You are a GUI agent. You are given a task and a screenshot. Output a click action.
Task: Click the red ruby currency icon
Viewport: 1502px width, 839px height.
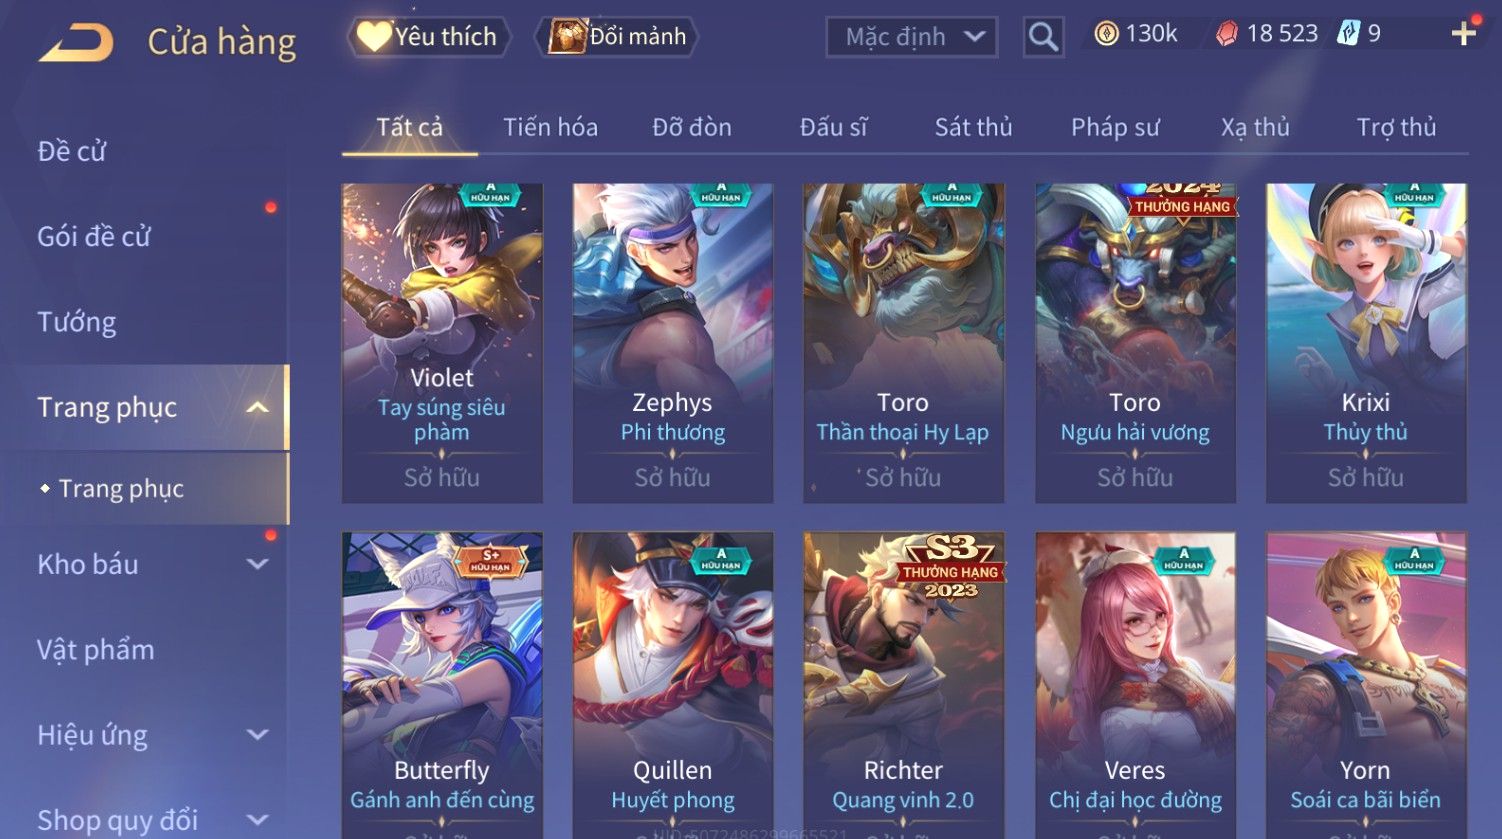tap(1226, 35)
